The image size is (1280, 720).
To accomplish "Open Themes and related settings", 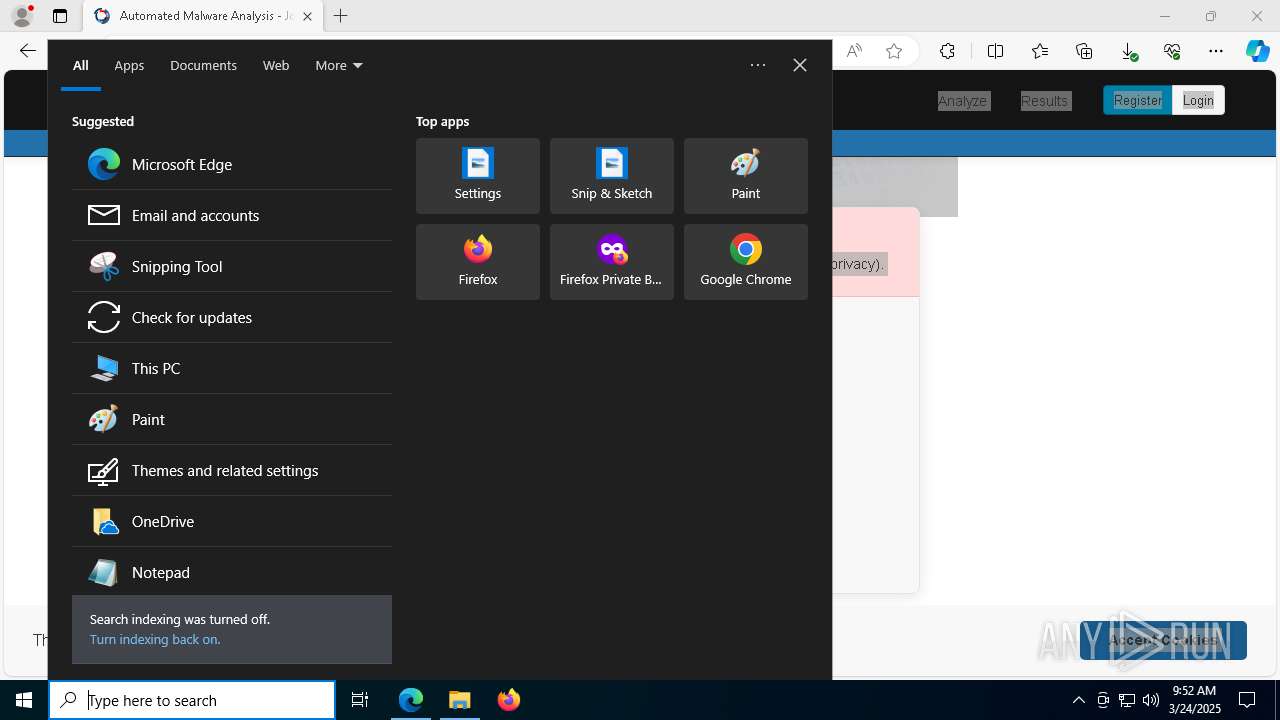I will (232, 470).
